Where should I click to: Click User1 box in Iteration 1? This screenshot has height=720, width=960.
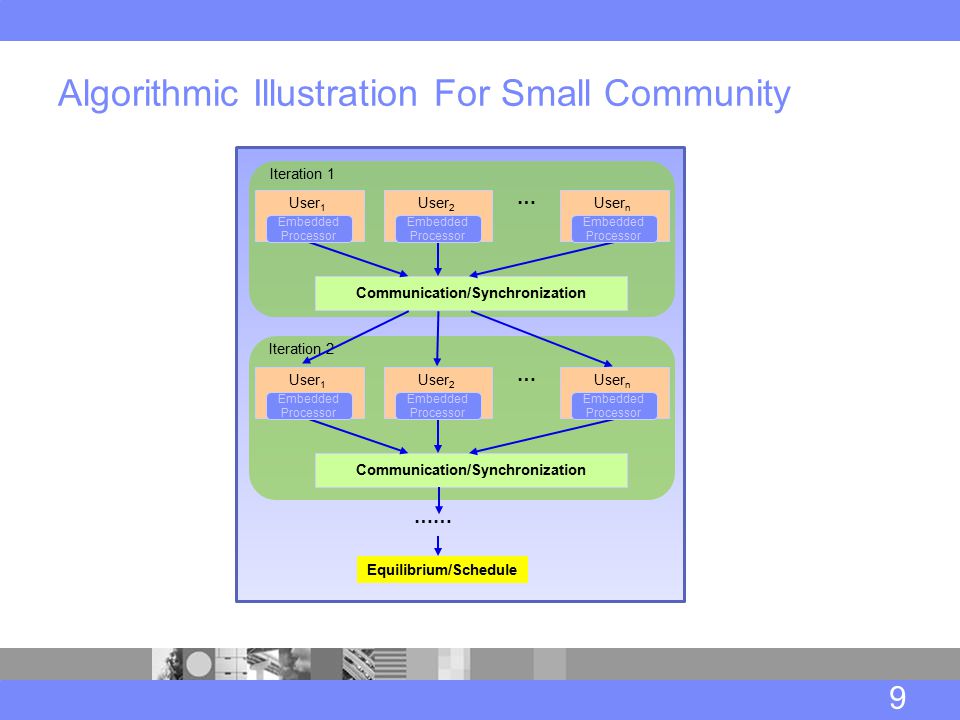click(310, 216)
